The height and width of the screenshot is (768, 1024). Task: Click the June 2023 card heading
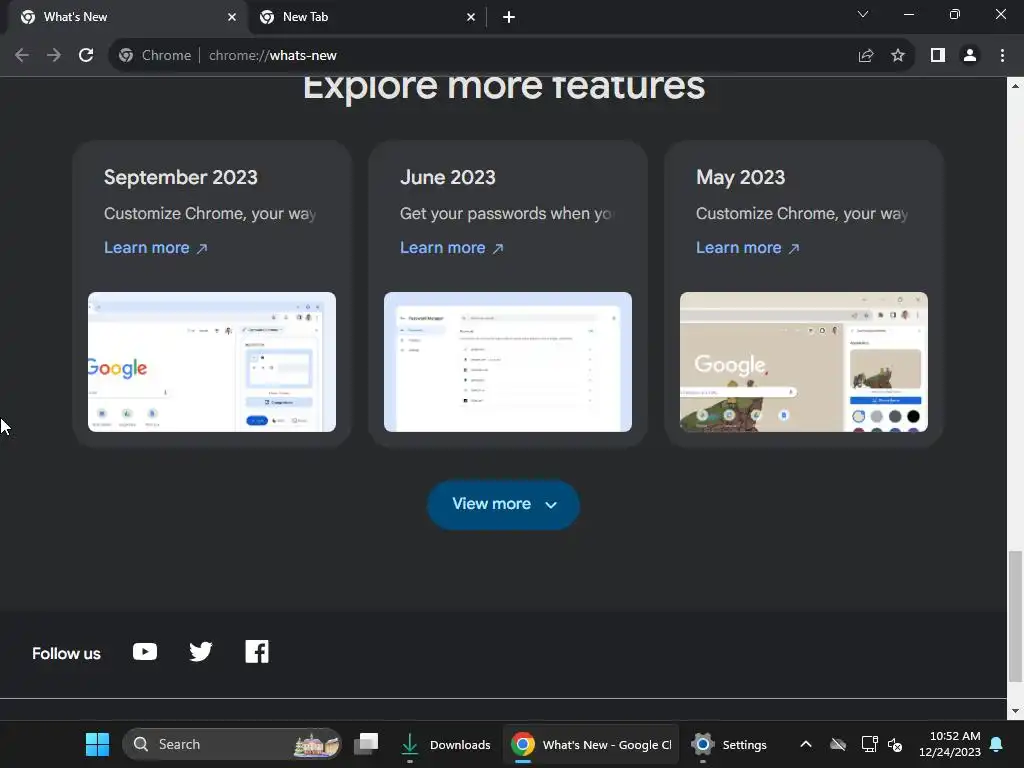(447, 177)
